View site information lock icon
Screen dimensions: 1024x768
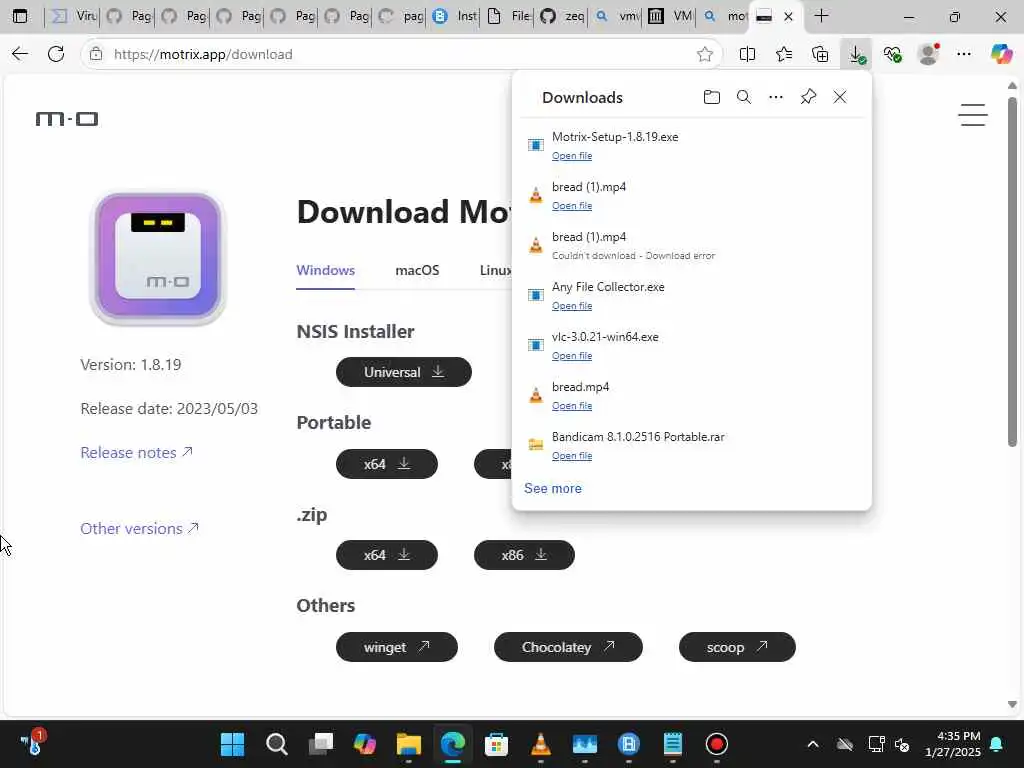[96, 54]
